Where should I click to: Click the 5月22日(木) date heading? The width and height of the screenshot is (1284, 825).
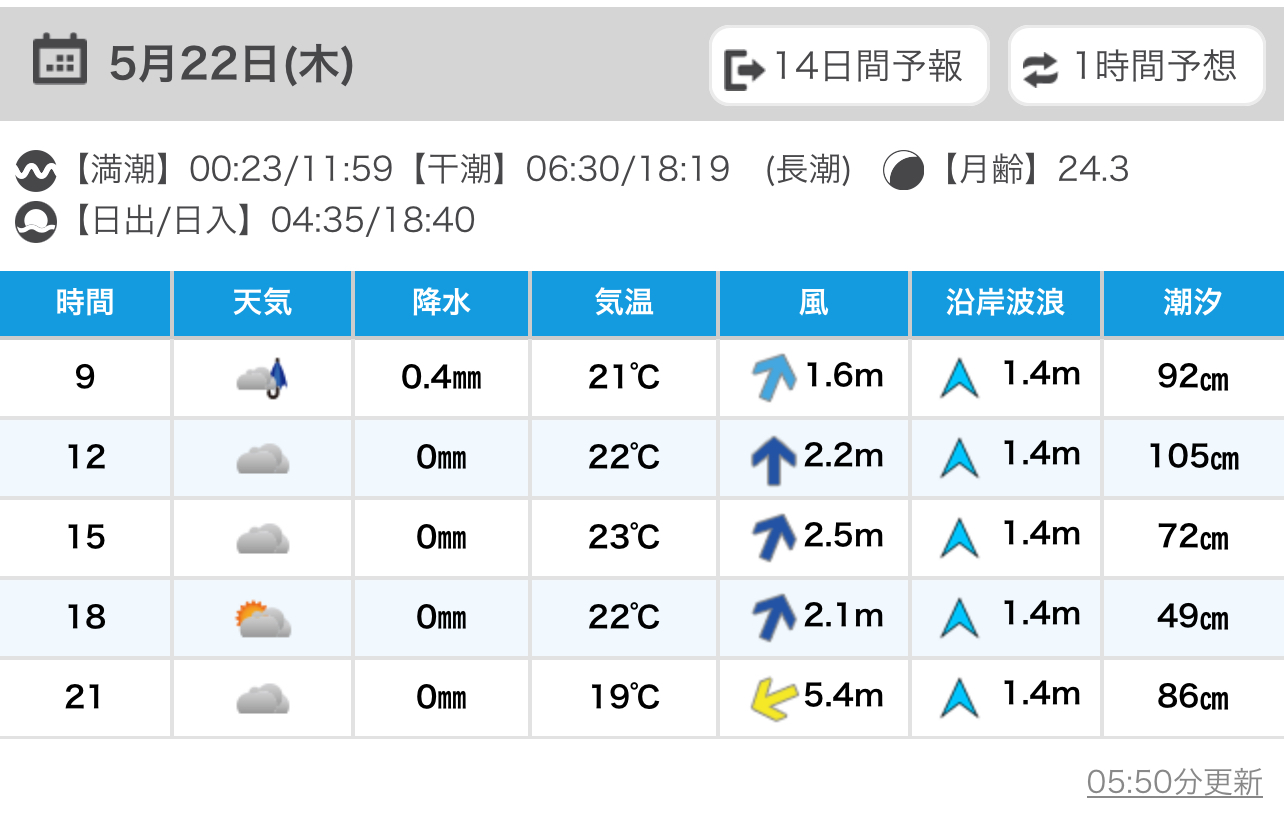231,66
